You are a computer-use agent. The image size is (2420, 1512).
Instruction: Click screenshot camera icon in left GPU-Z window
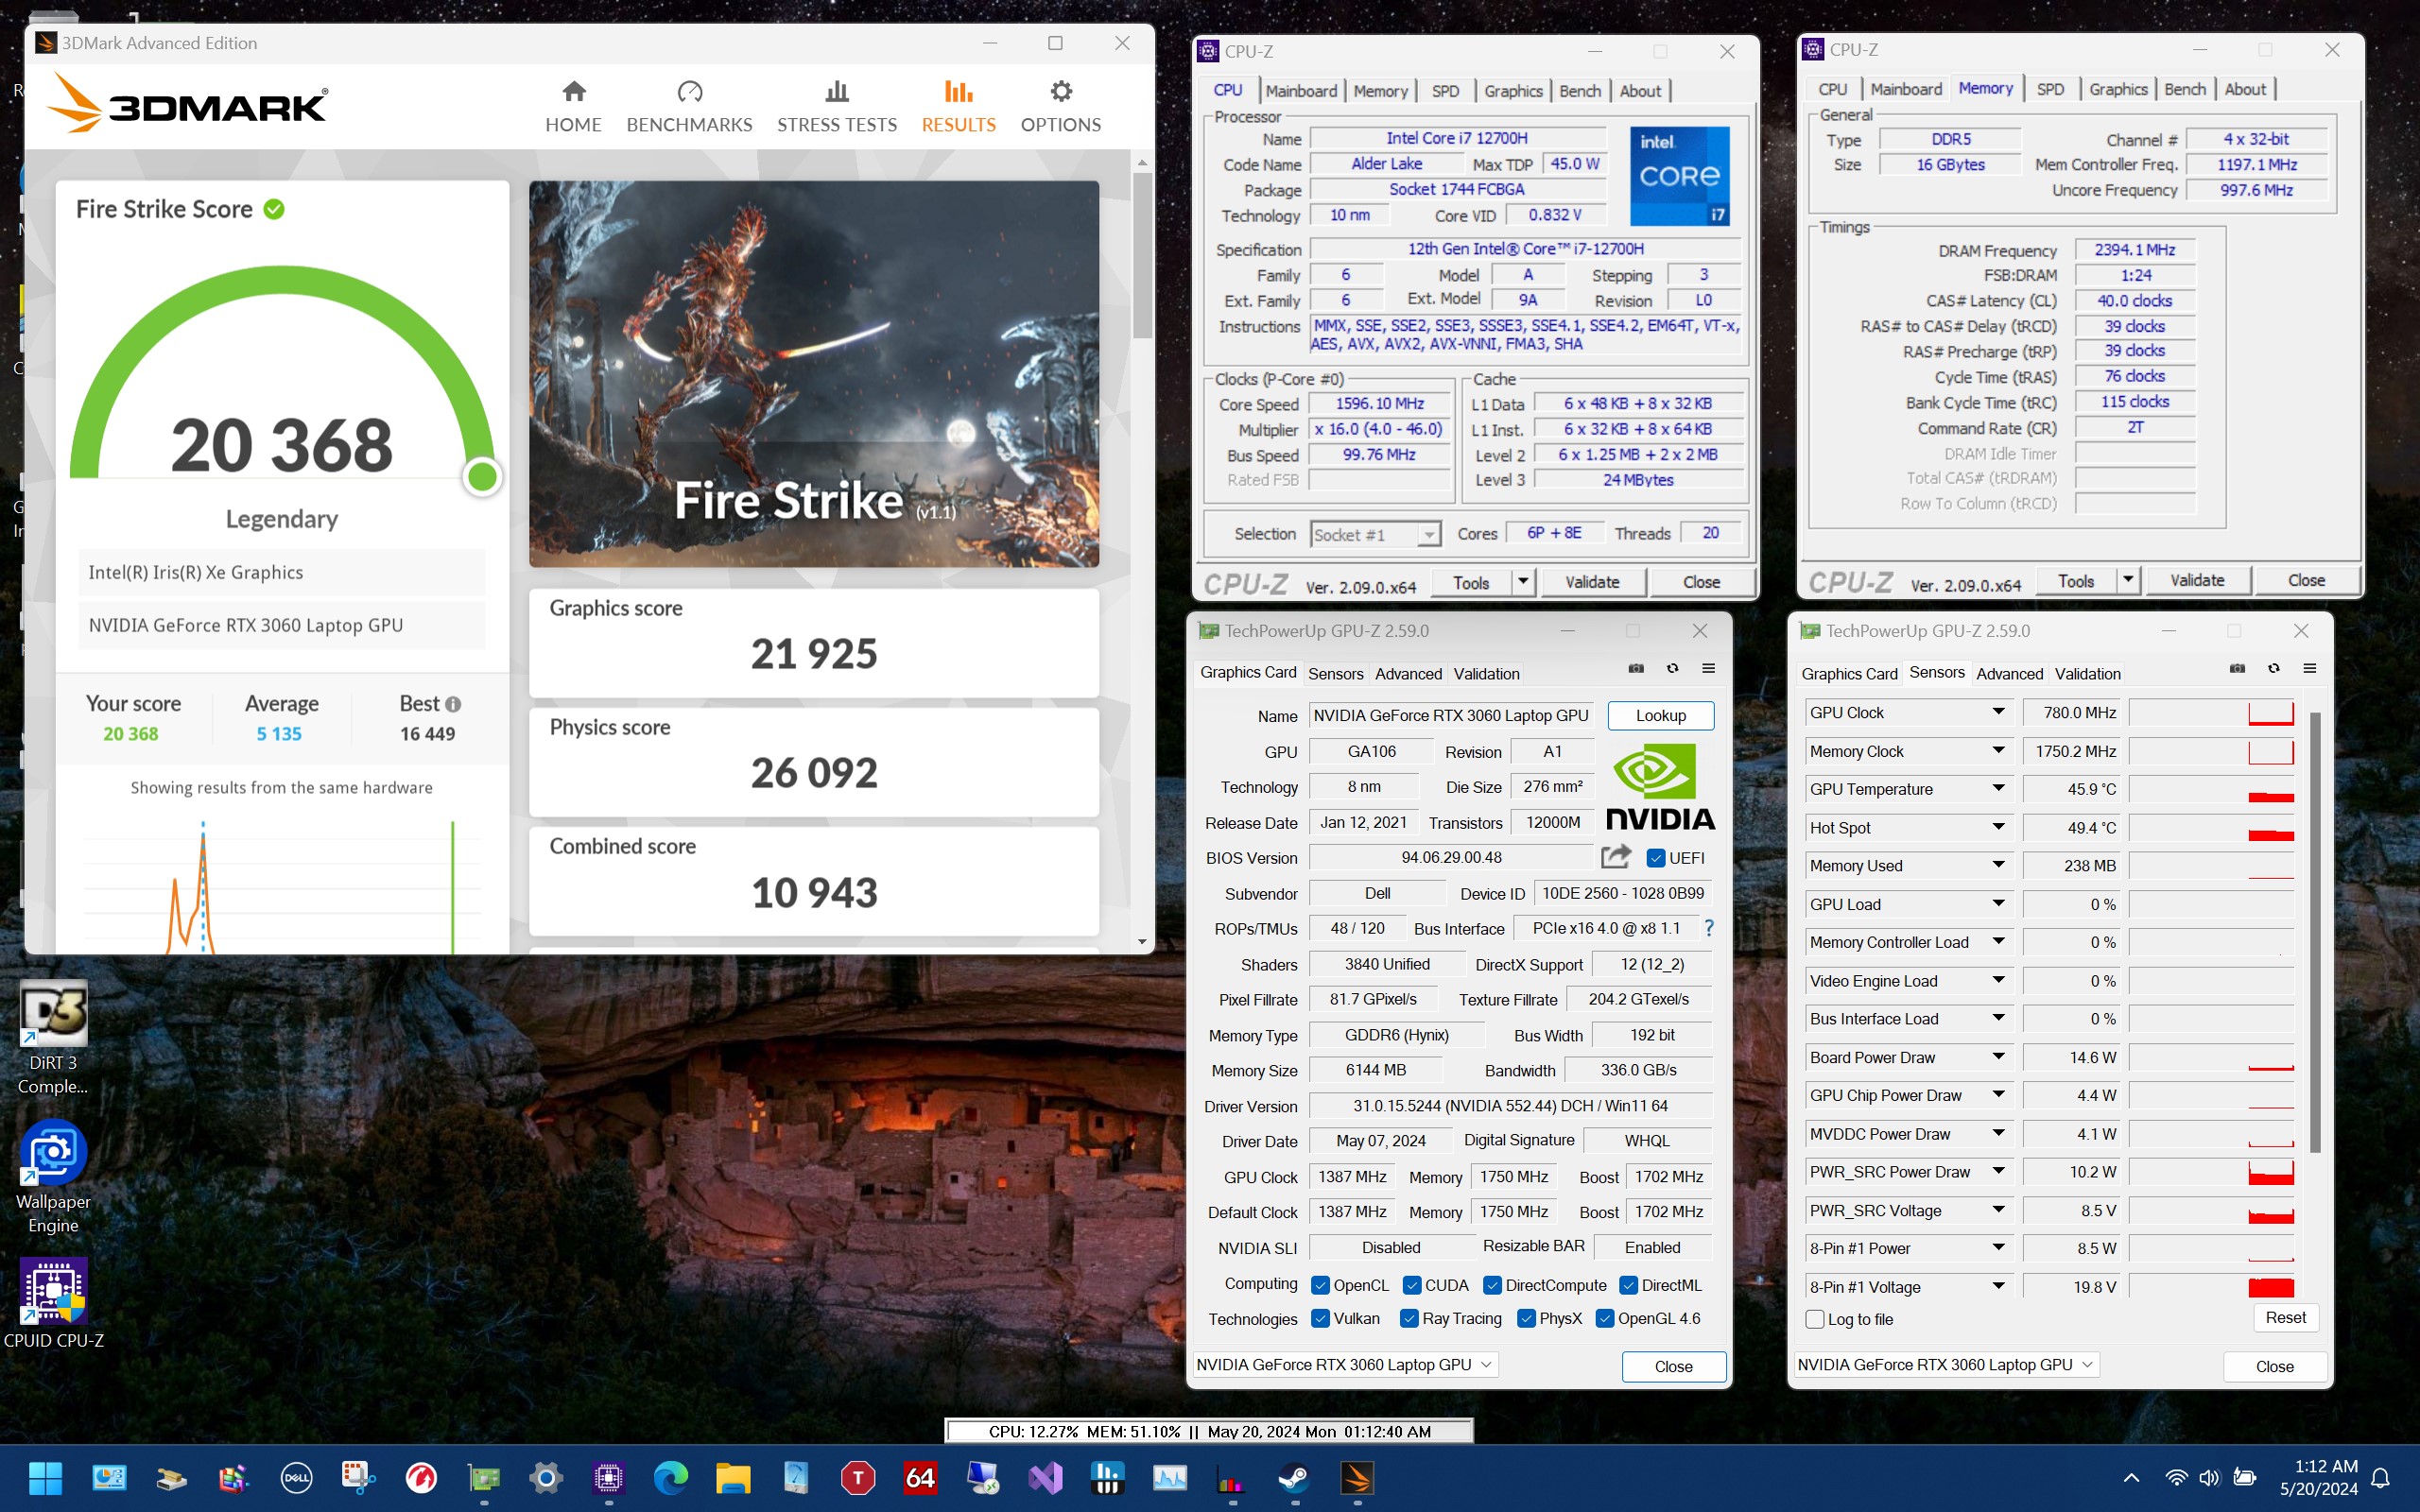click(x=1636, y=668)
